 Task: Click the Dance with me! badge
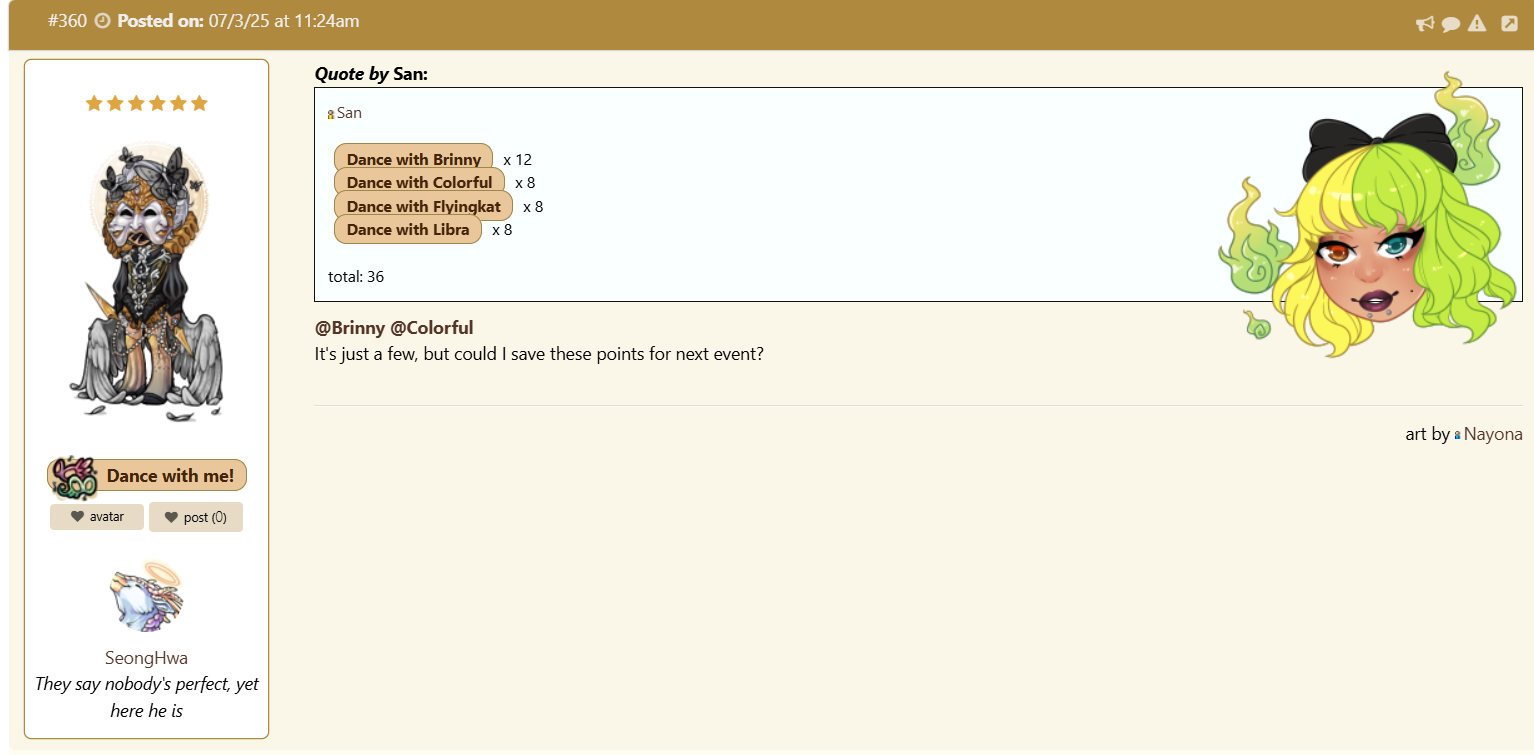point(147,476)
